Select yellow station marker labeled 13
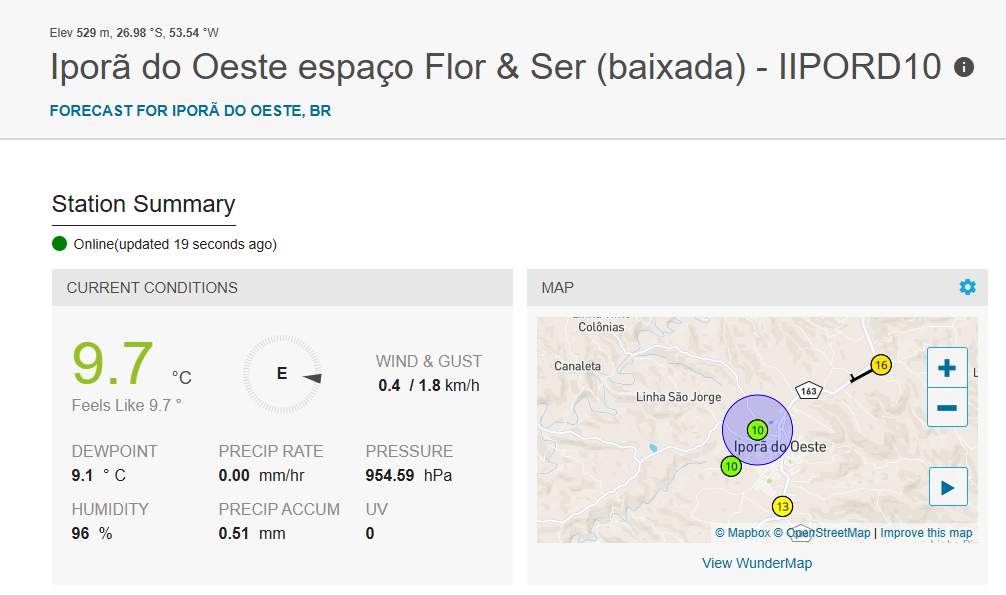This screenshot has height=595, width=1006. click(782, 507)
